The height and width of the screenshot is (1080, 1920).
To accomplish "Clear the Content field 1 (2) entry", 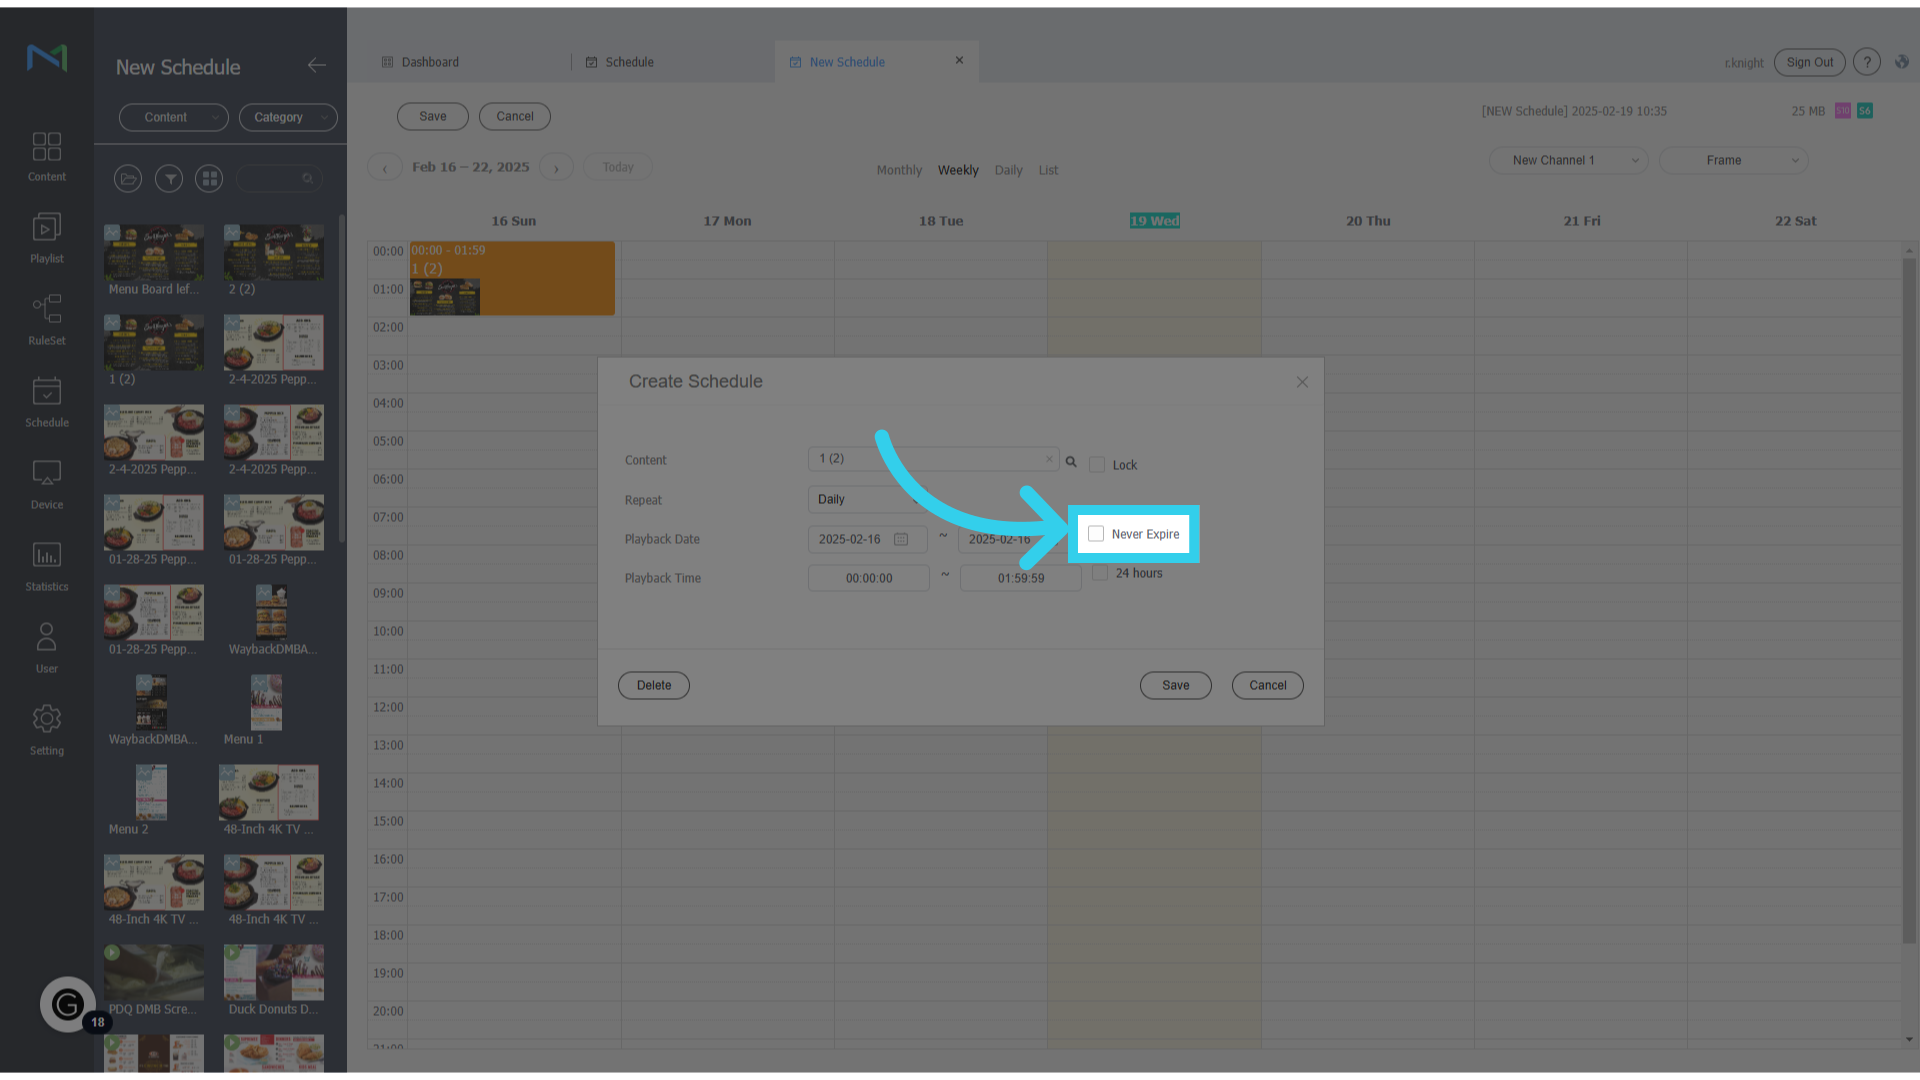I will coord(1049,459).
